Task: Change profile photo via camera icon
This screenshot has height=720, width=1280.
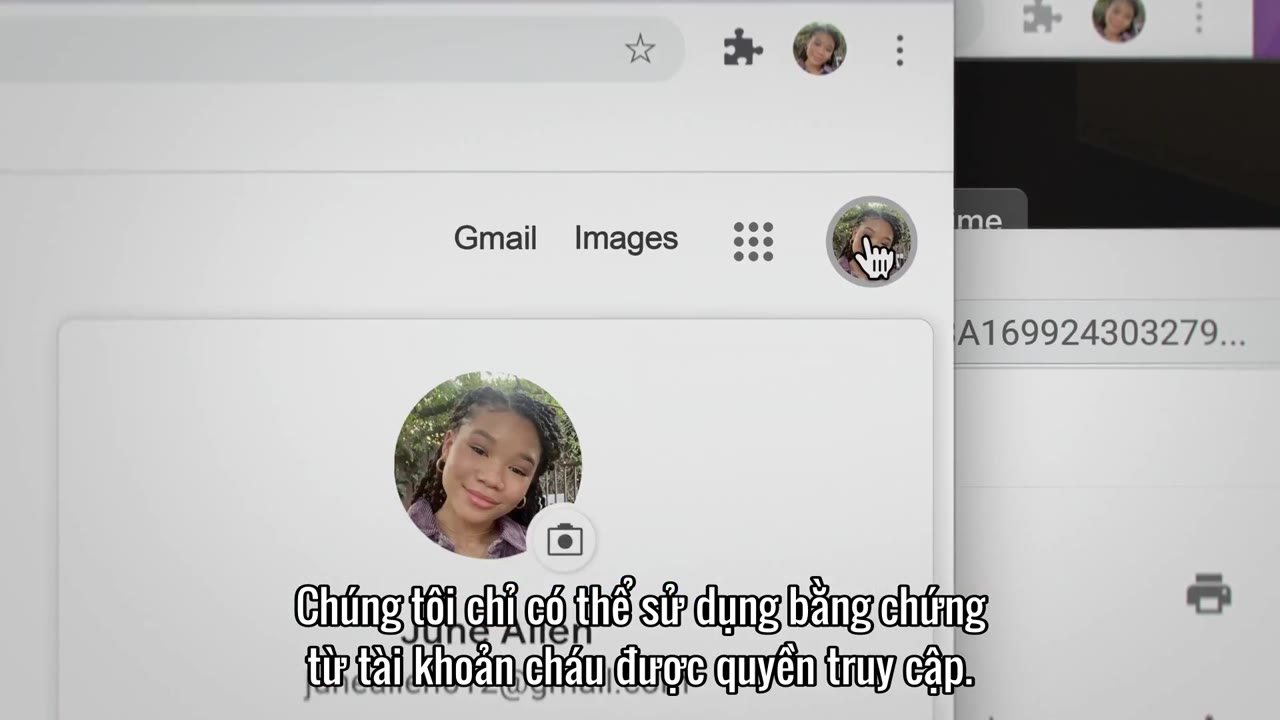Action: point(565,540)
